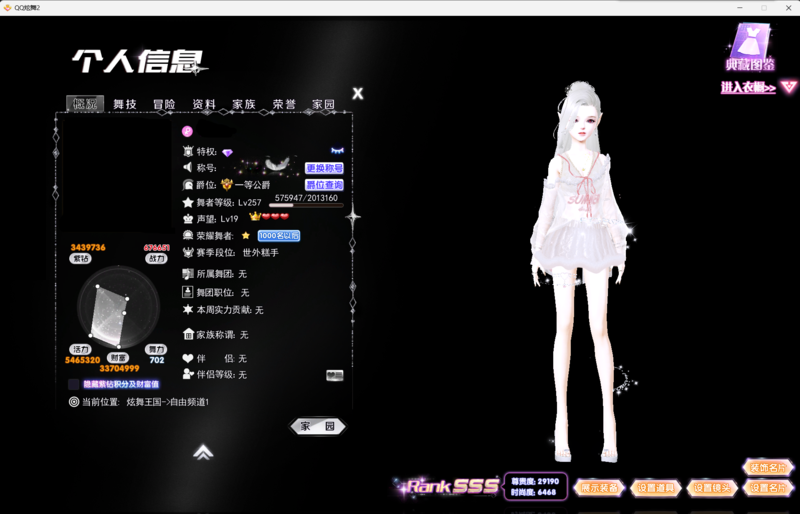
Task: Open the 进入衣橱 wardrobe link
Action: (747, 88)
